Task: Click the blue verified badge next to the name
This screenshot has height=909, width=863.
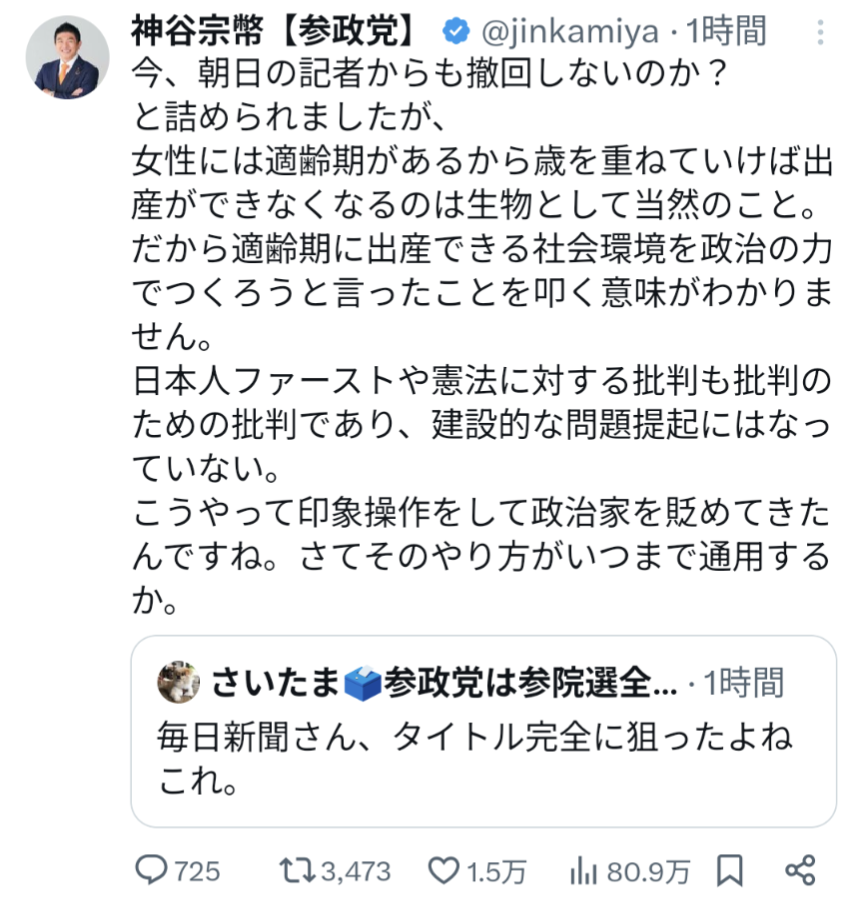Action: [456, 30]
